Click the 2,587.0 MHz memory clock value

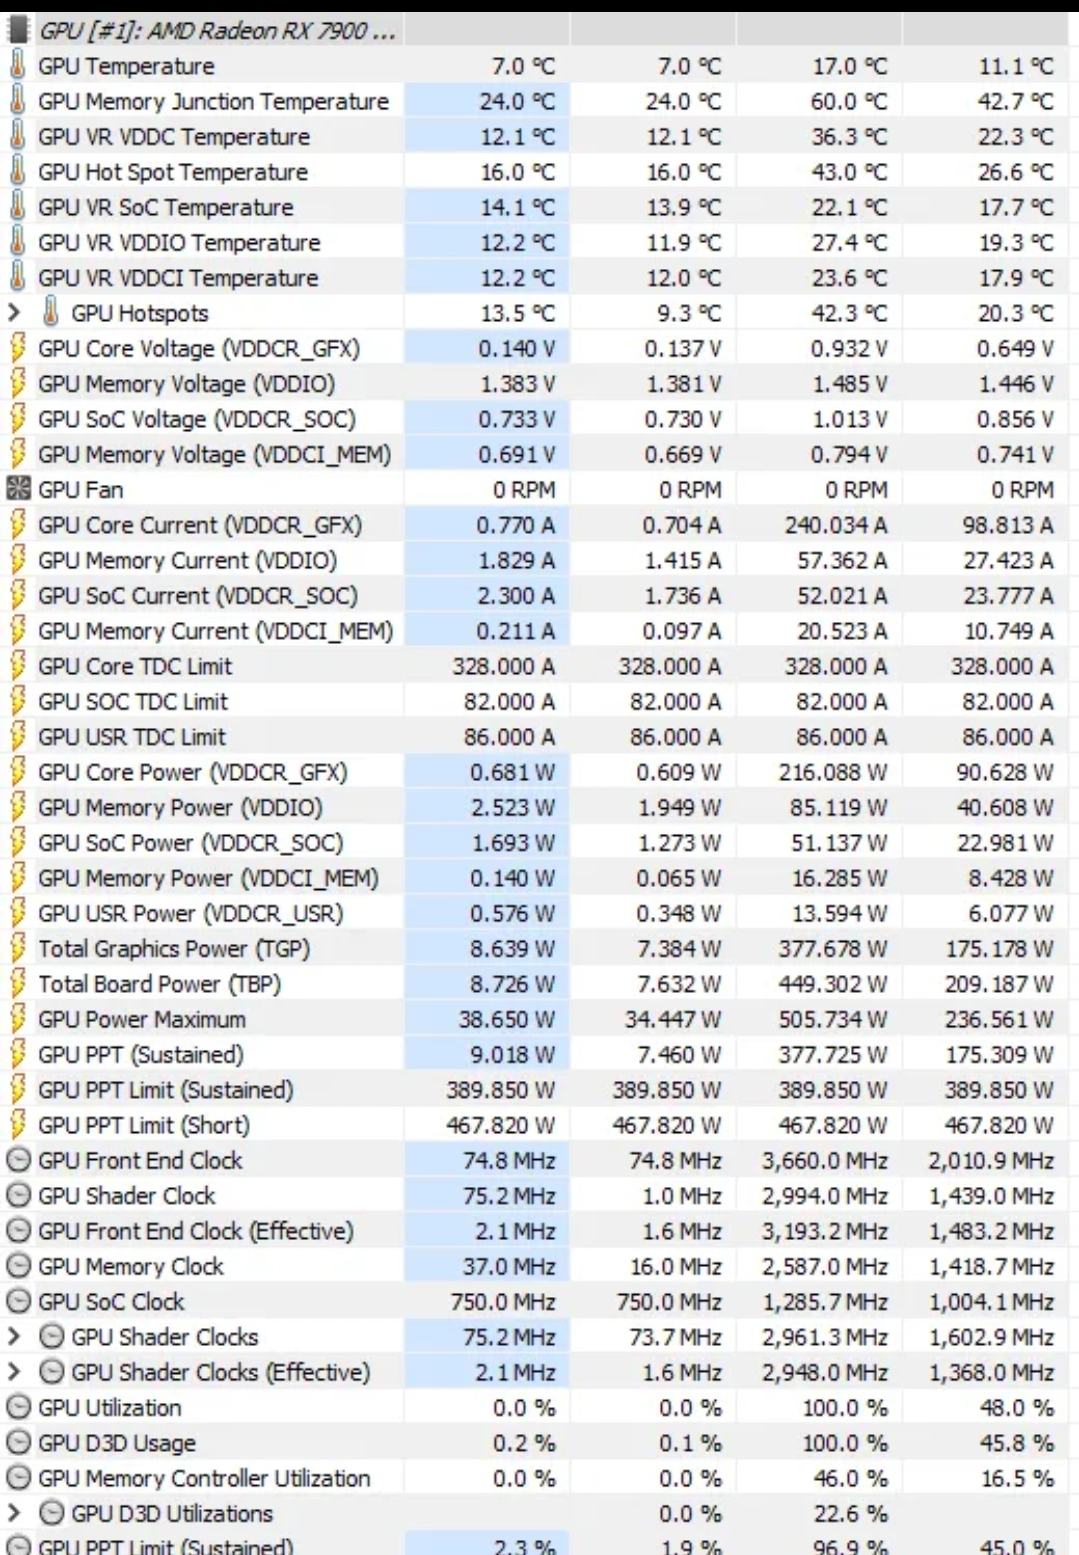coord(825,1266)
